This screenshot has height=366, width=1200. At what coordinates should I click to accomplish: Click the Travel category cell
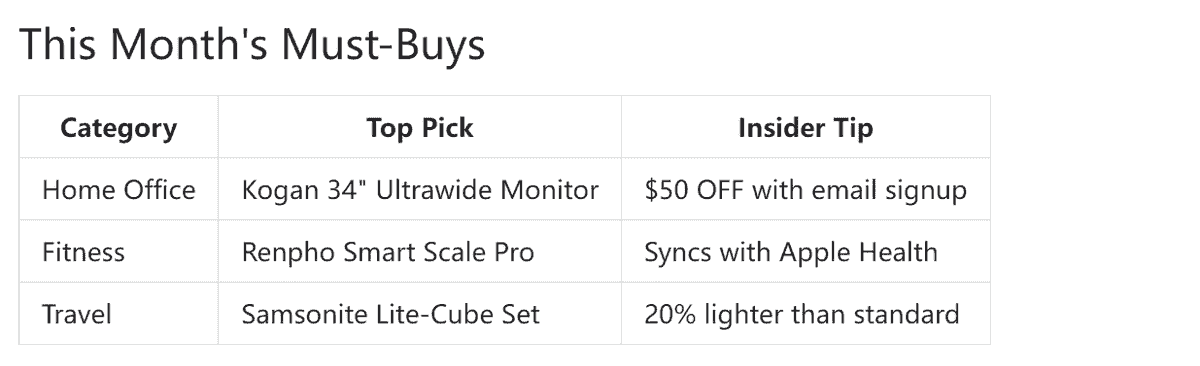point(119,314)
